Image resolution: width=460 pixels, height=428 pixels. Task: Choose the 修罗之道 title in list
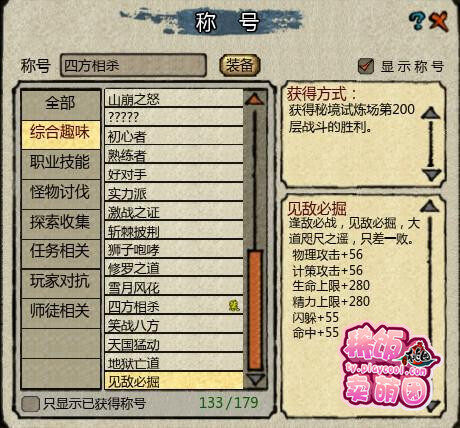174,268
